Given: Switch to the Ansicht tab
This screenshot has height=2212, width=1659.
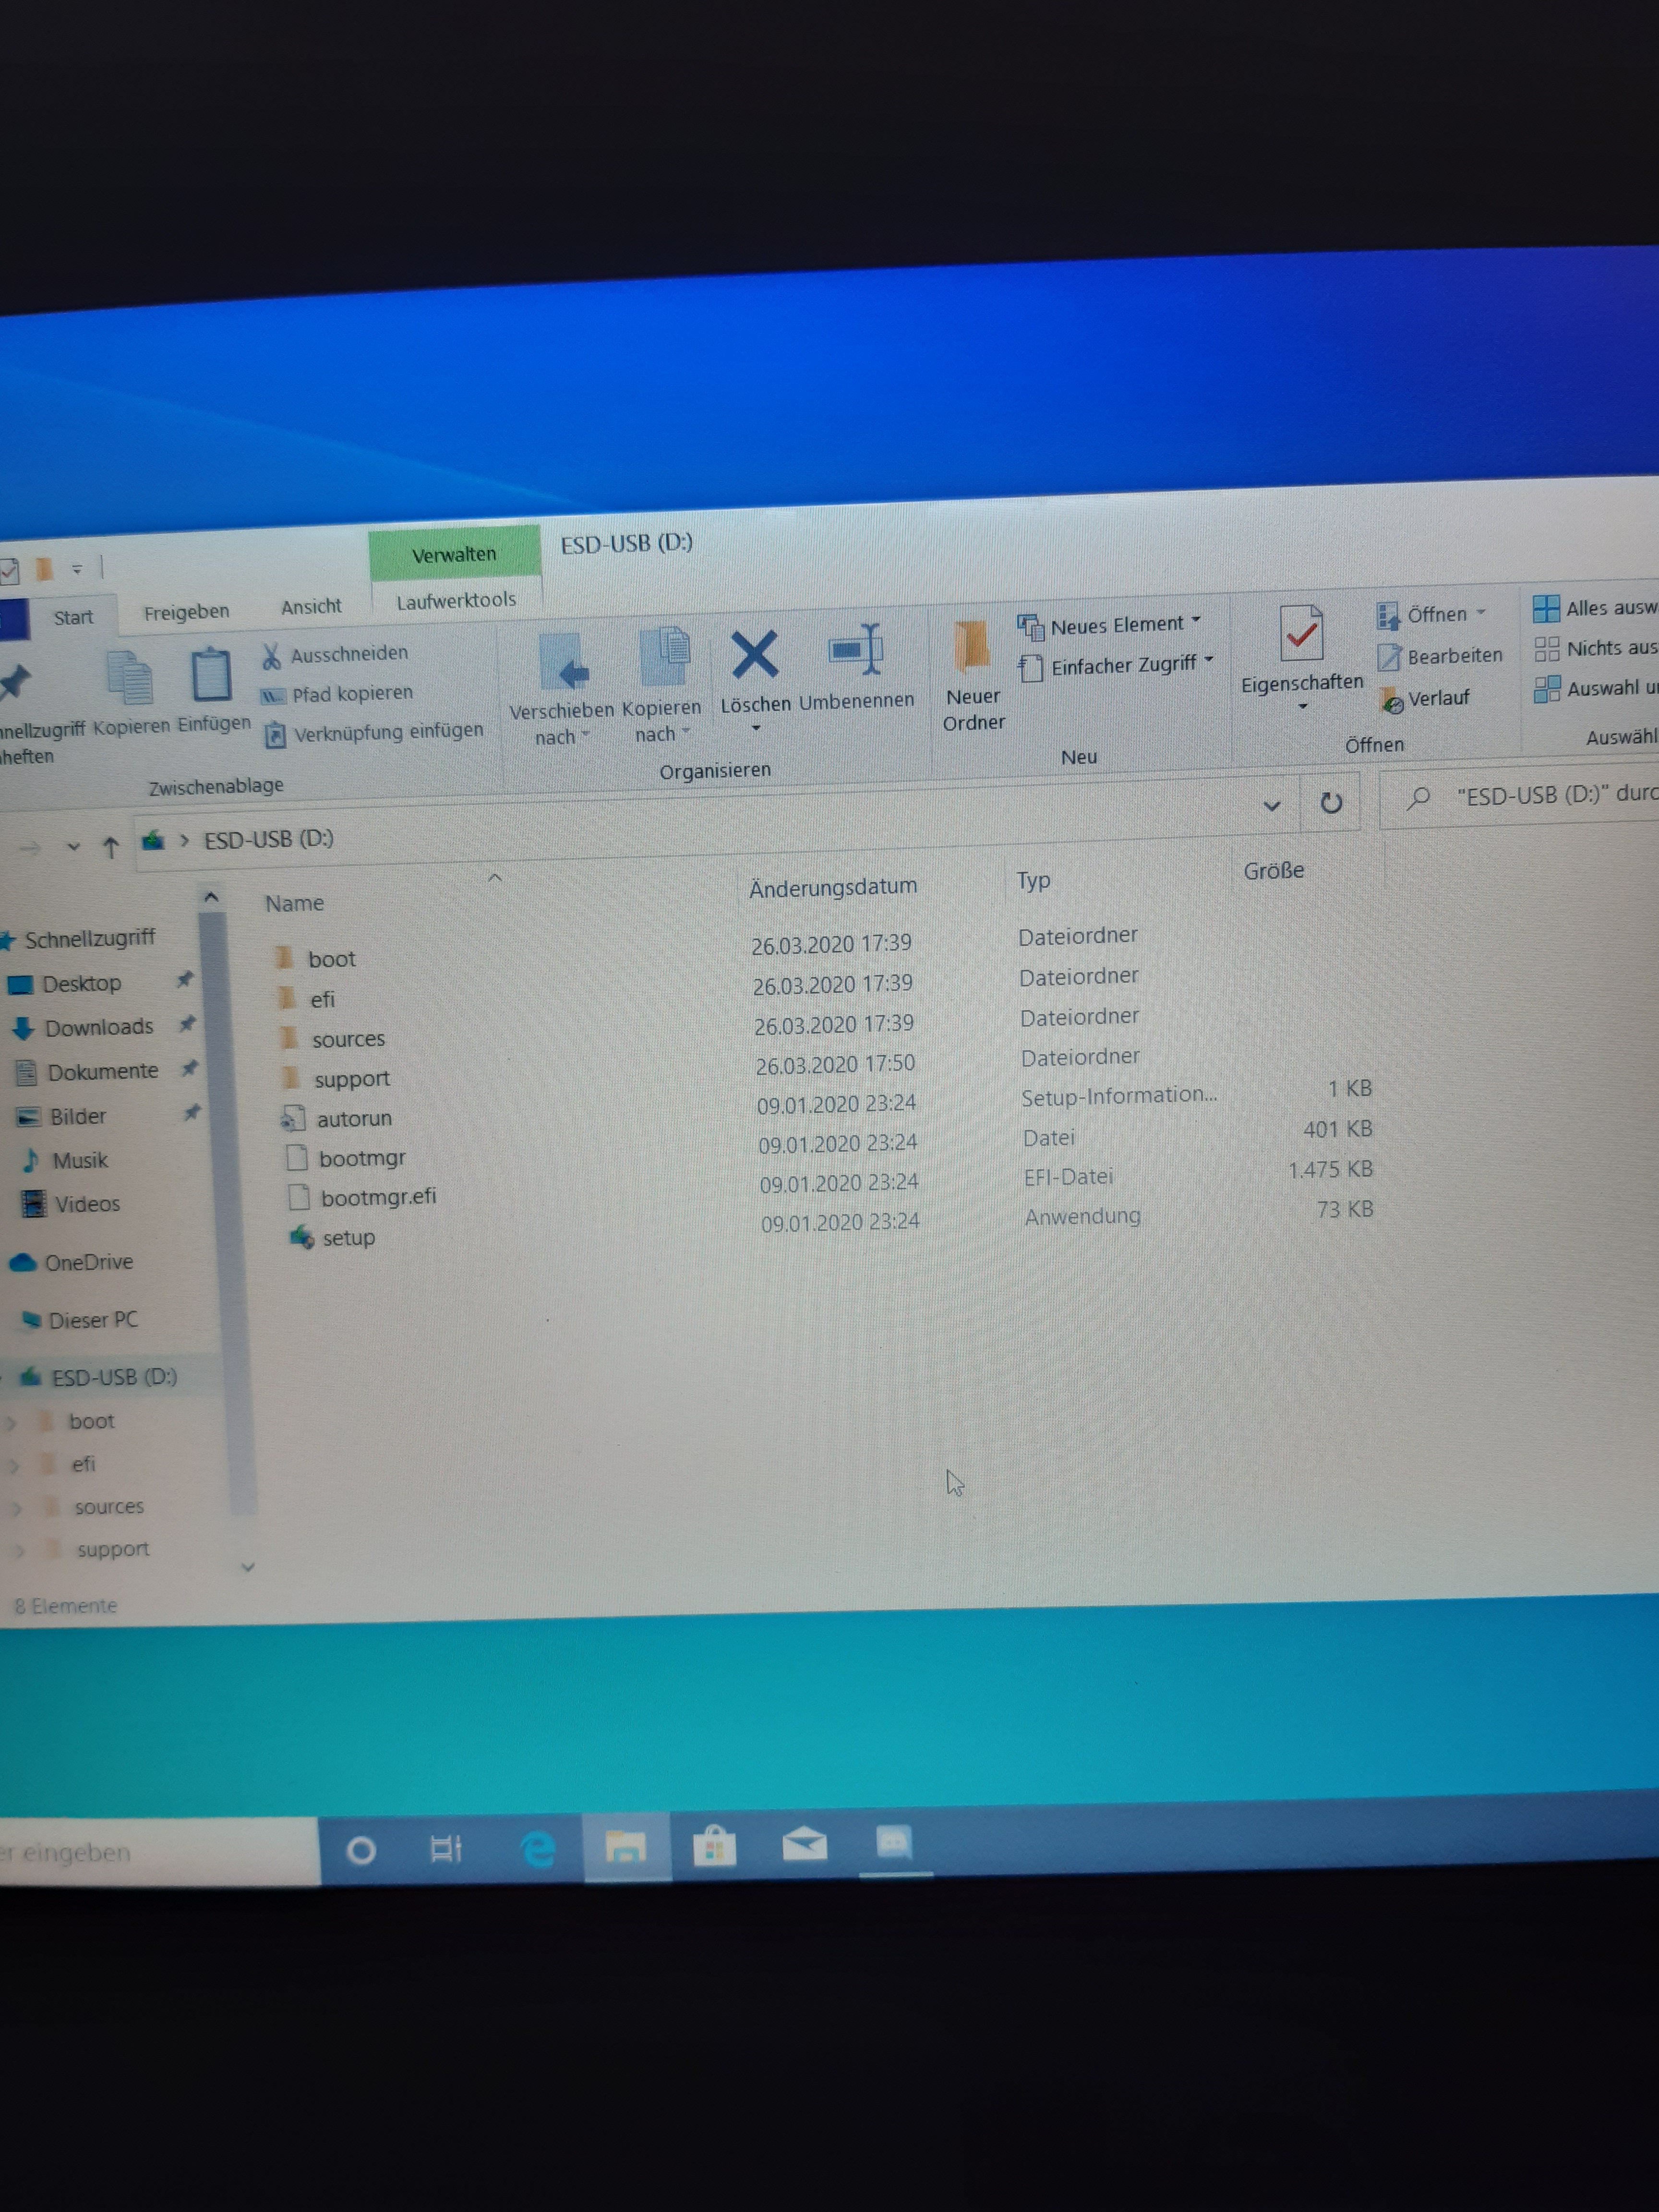Looking at the screenshot, I should pos(311,607).
